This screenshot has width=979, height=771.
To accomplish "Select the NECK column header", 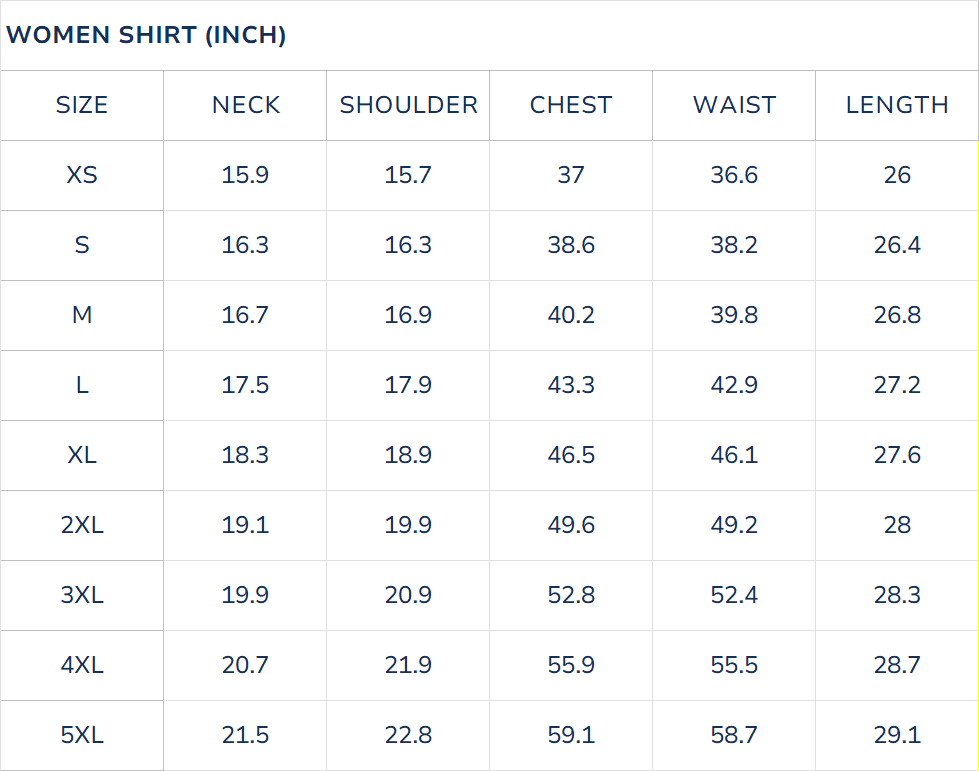I will (245, 105).
